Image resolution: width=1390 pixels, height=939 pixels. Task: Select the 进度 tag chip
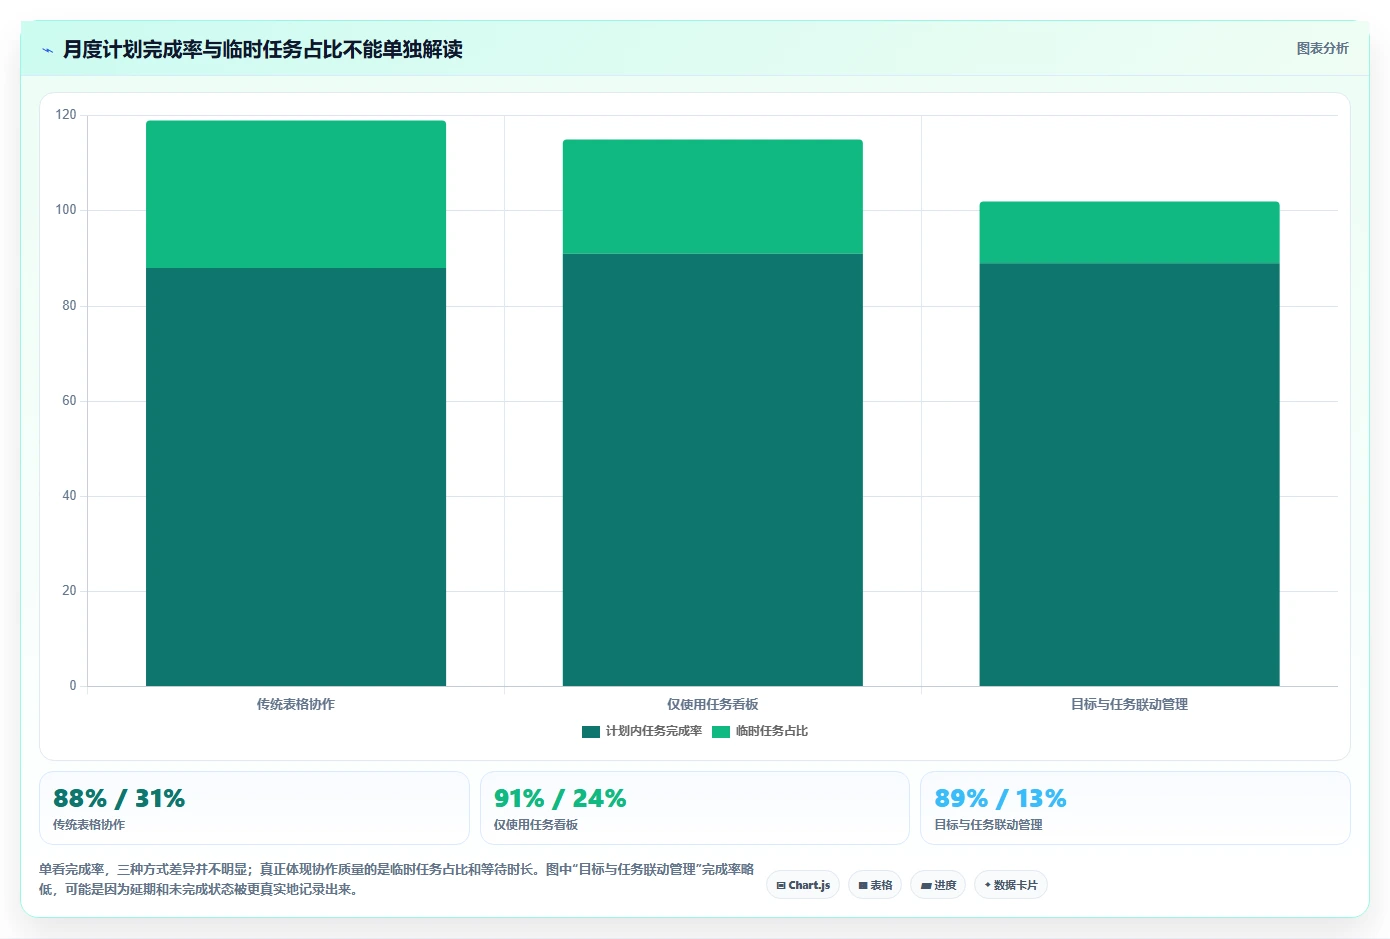click(938, 885)
